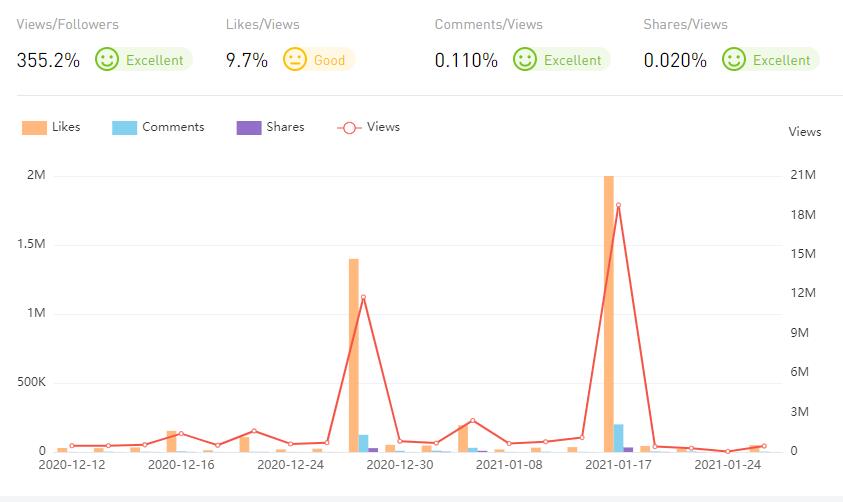The height and width of the screenshot is (502, 843).
Task: Click the Views line marker icon in legend
Action: (x=349, y=128)
